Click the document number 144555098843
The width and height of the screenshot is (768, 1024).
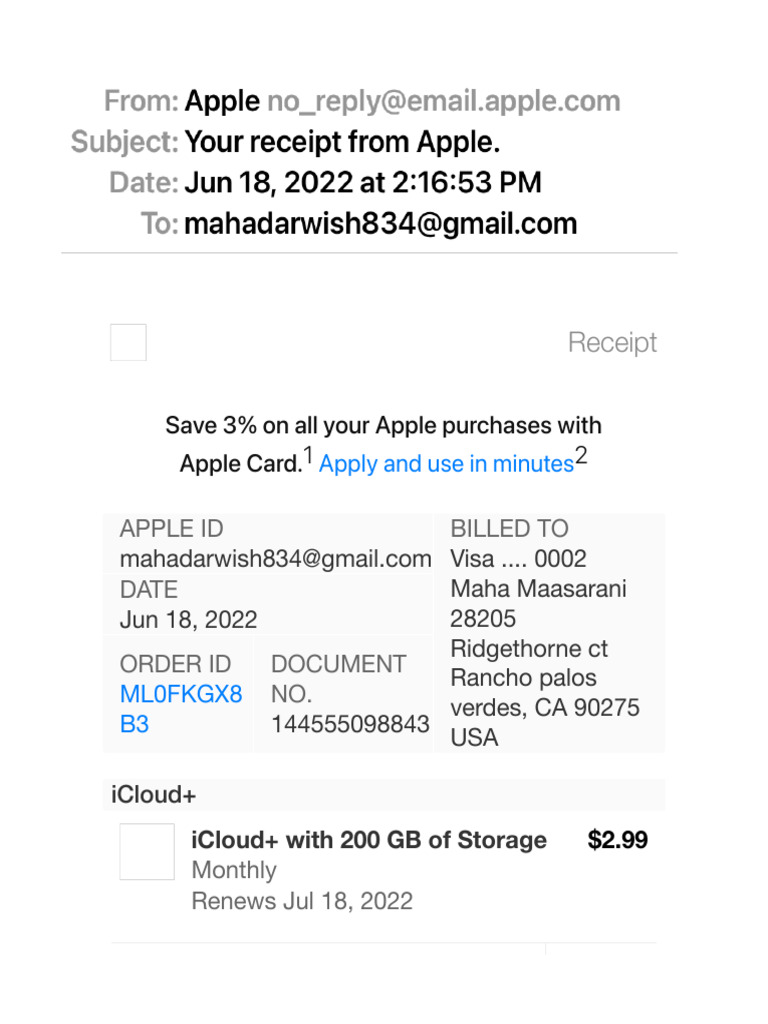pos(350,724)
